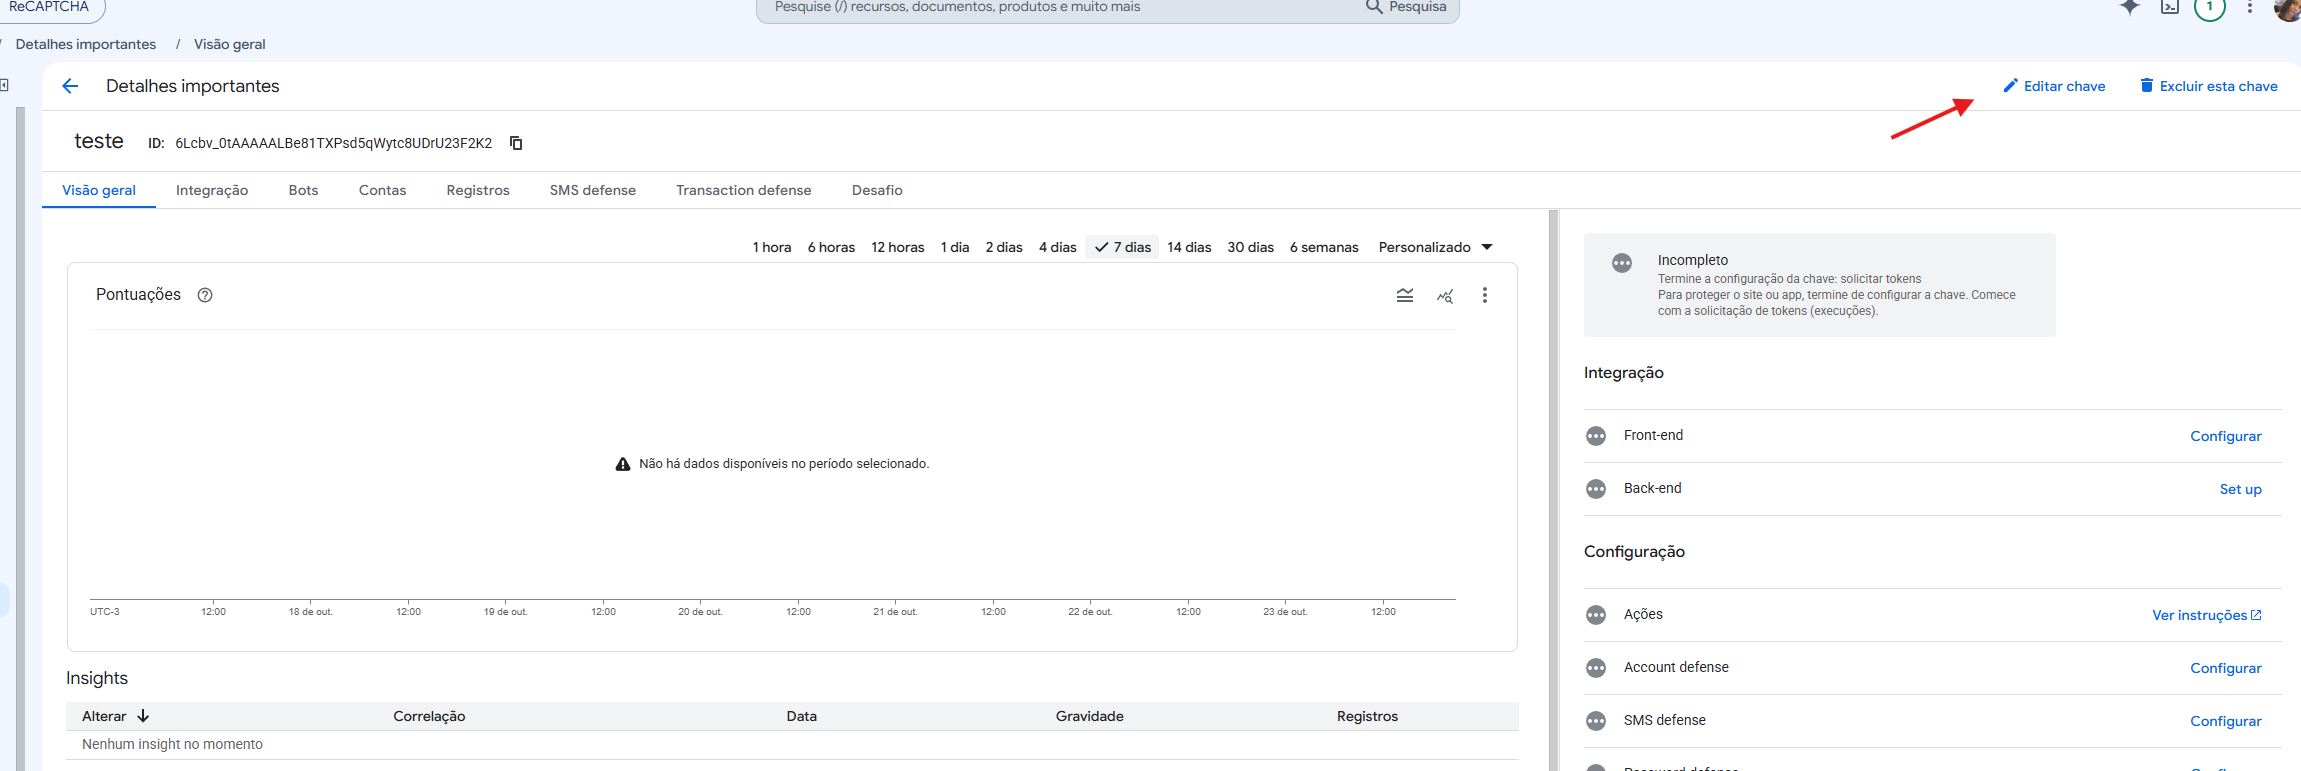
Task: Click Configurar link for Front-end
Action: 2225,436
